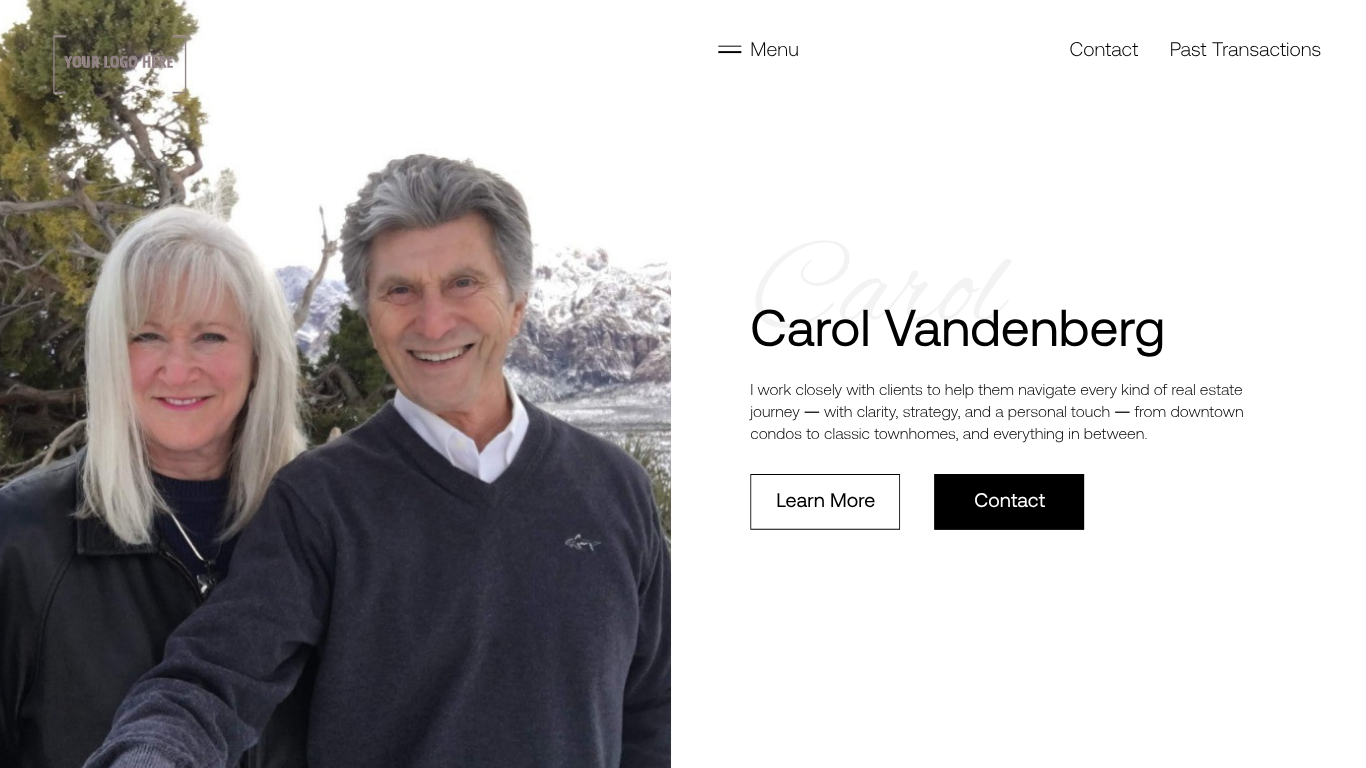
Task: Click the shark emblem on the sweater
Action: pos(582,542)
